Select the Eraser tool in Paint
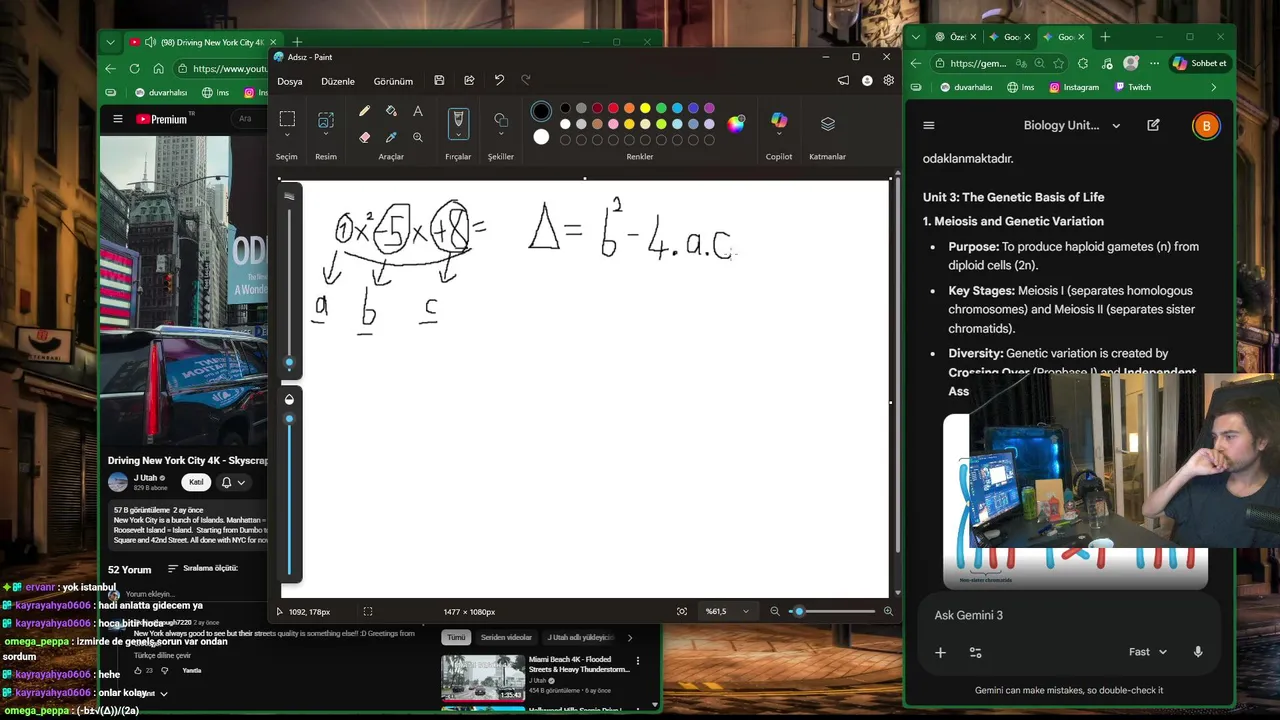 (x=364, y=137)
